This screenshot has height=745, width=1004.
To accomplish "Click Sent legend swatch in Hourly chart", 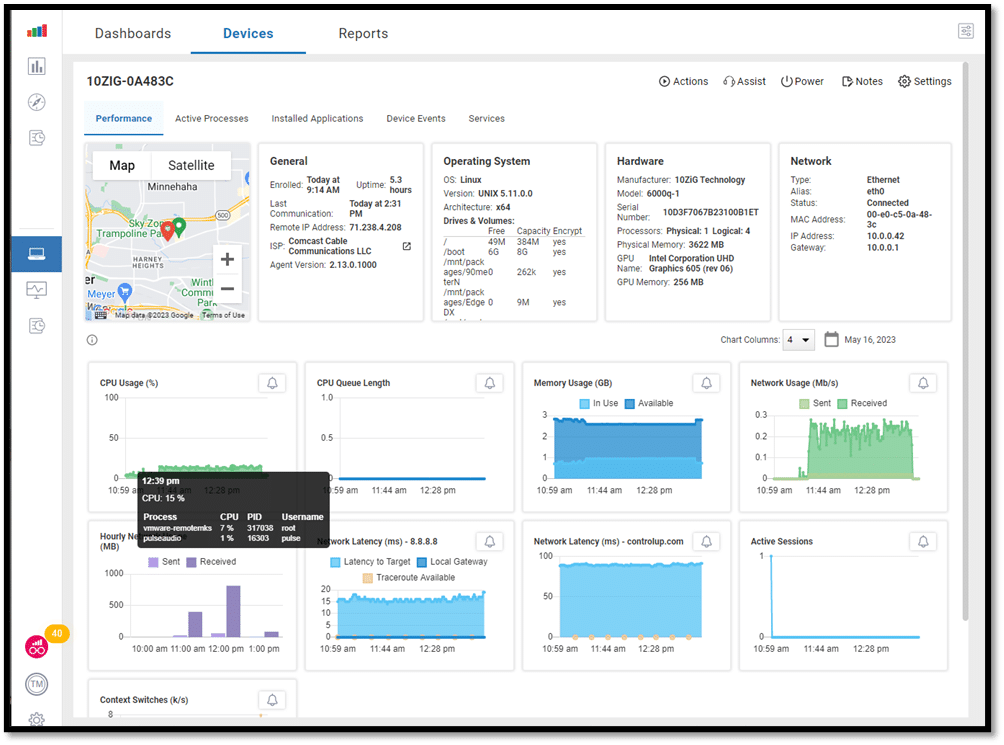I will click(153, 563).
